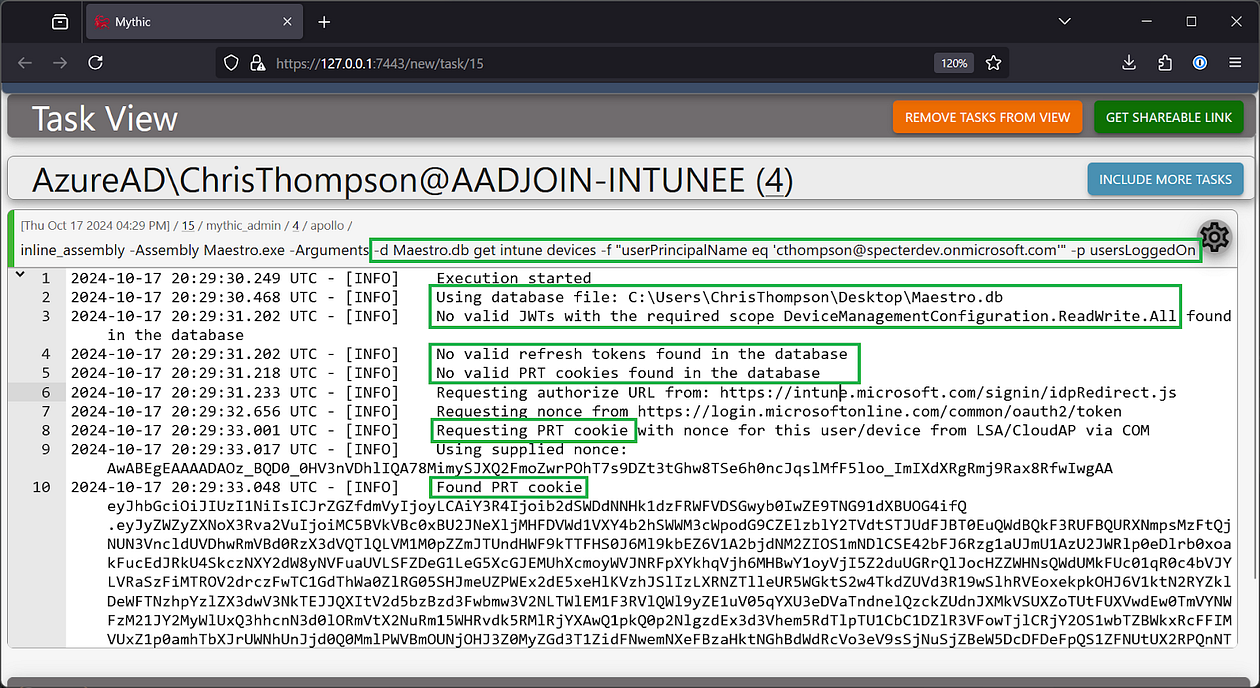Switch to the Mythic tab

coord(192,22)
